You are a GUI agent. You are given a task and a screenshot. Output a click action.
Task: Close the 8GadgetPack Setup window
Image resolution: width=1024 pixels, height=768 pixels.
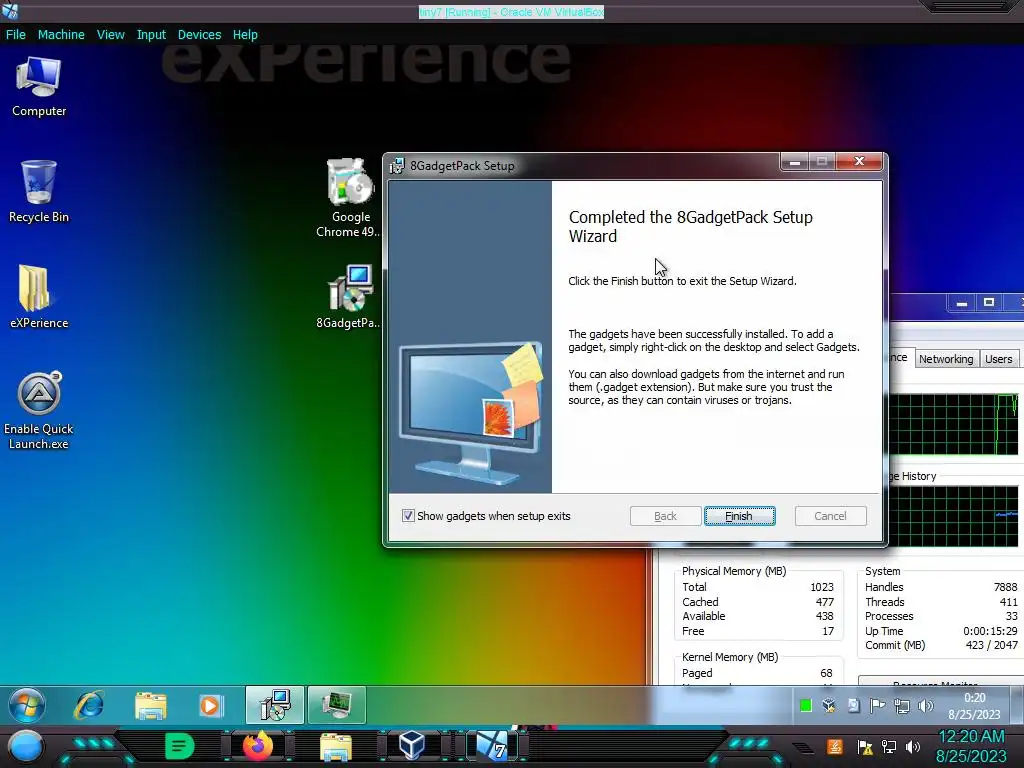[x=859, y=161]
